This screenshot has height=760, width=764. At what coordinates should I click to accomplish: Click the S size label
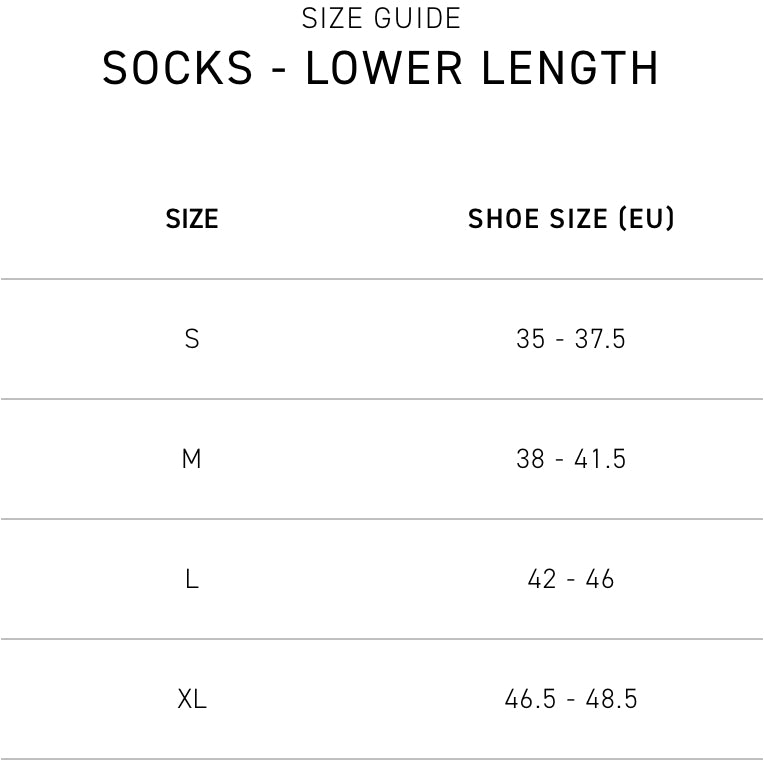coord(191,339)
